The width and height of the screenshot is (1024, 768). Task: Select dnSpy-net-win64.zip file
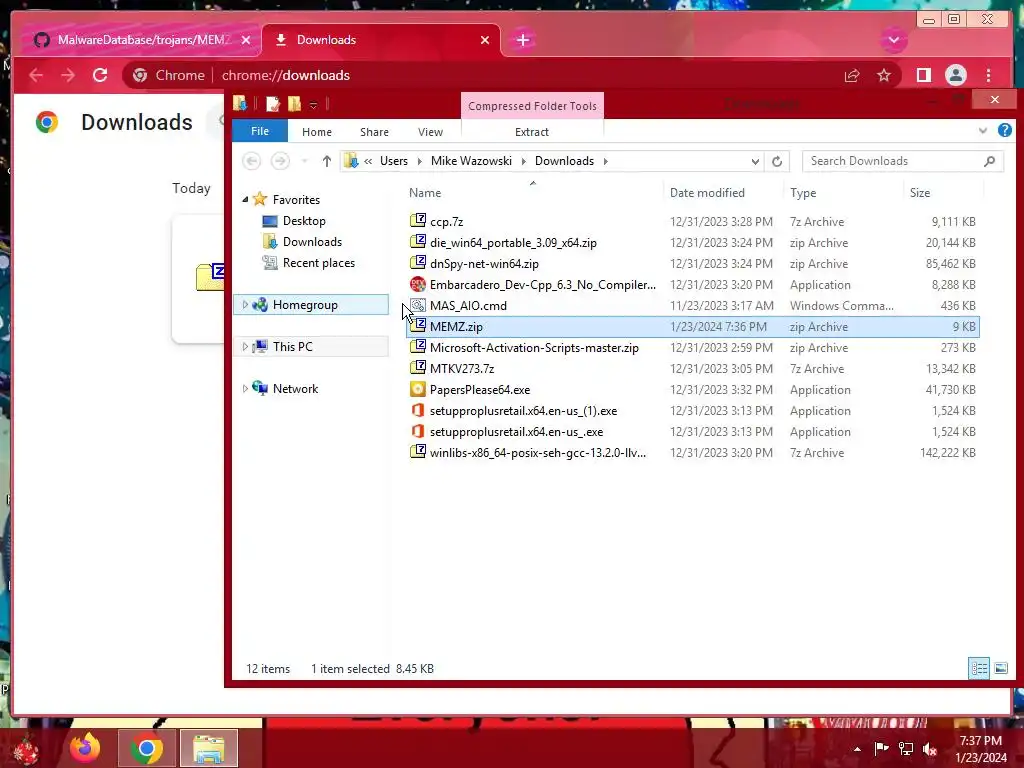coord(484,264)
